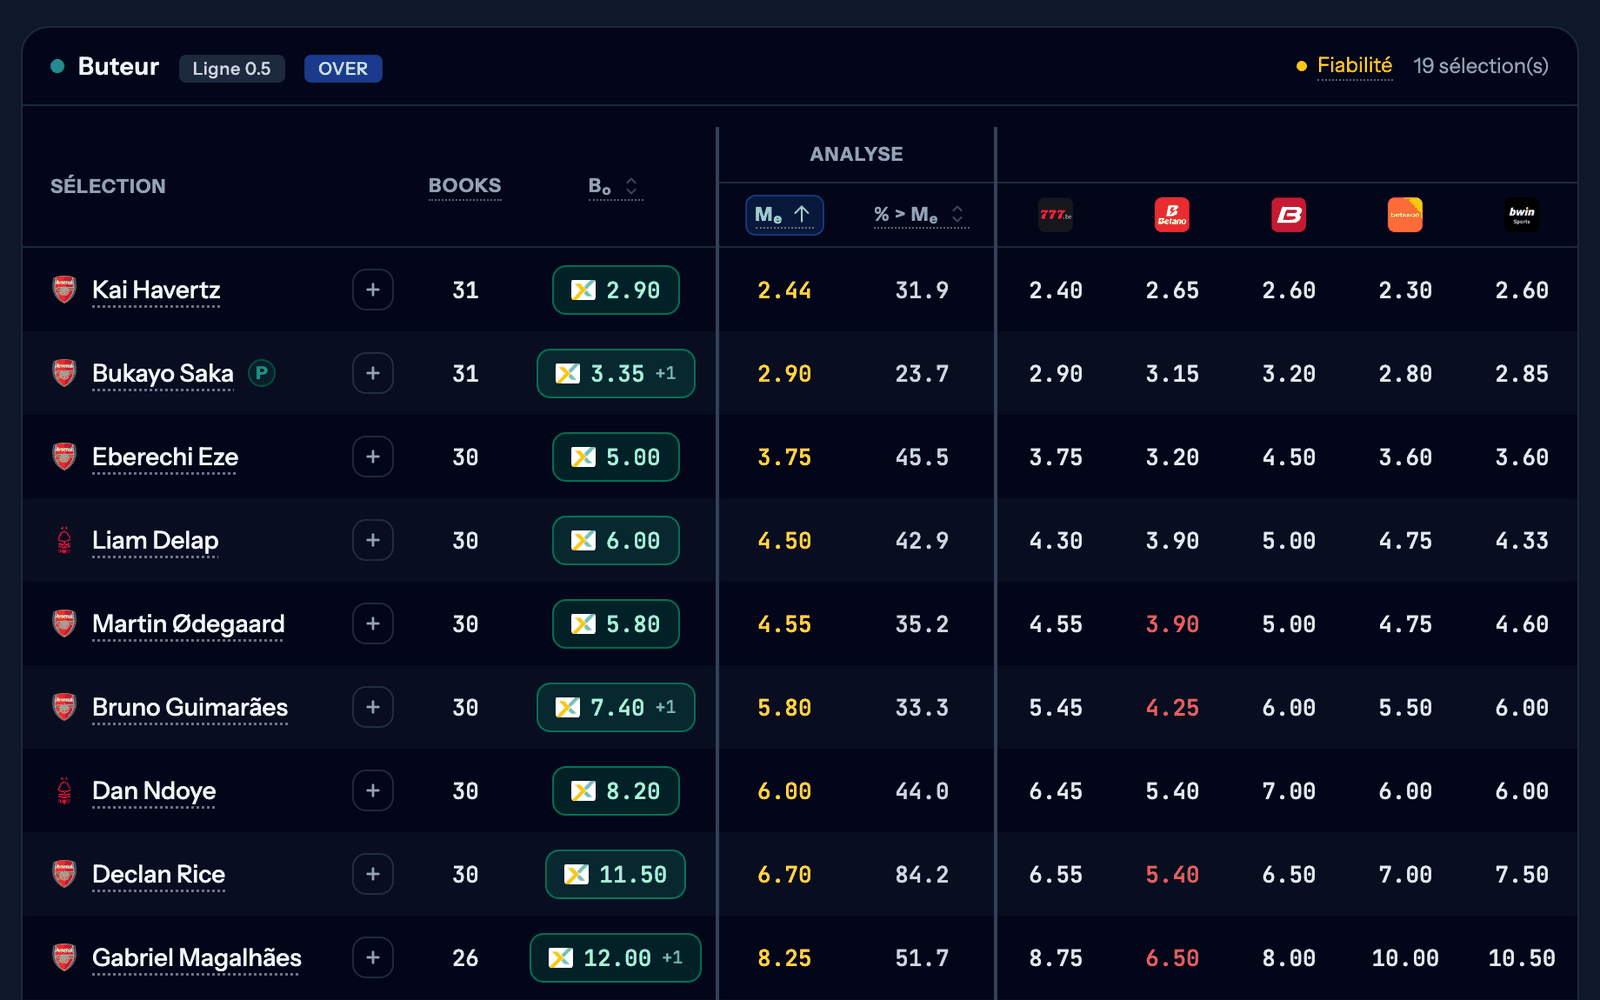Open Kai Havertz player link
The height and width of the screenshot is (1000, 1600).
pyautogui.click(x=156, y=290)
